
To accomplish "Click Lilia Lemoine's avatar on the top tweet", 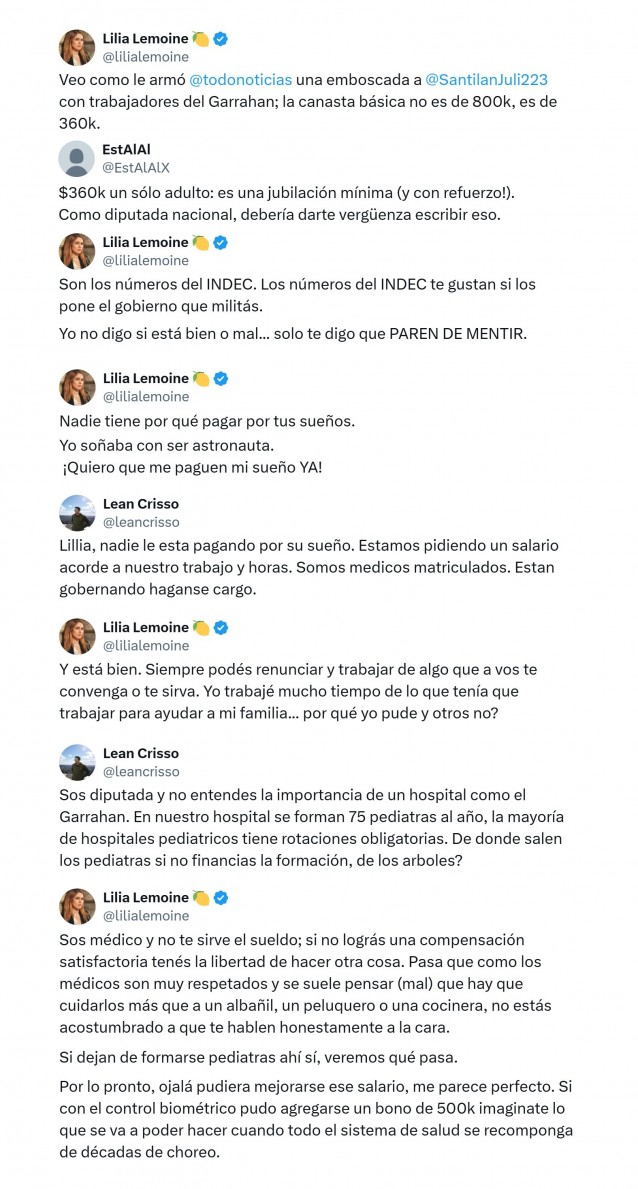I will [77, 47].
